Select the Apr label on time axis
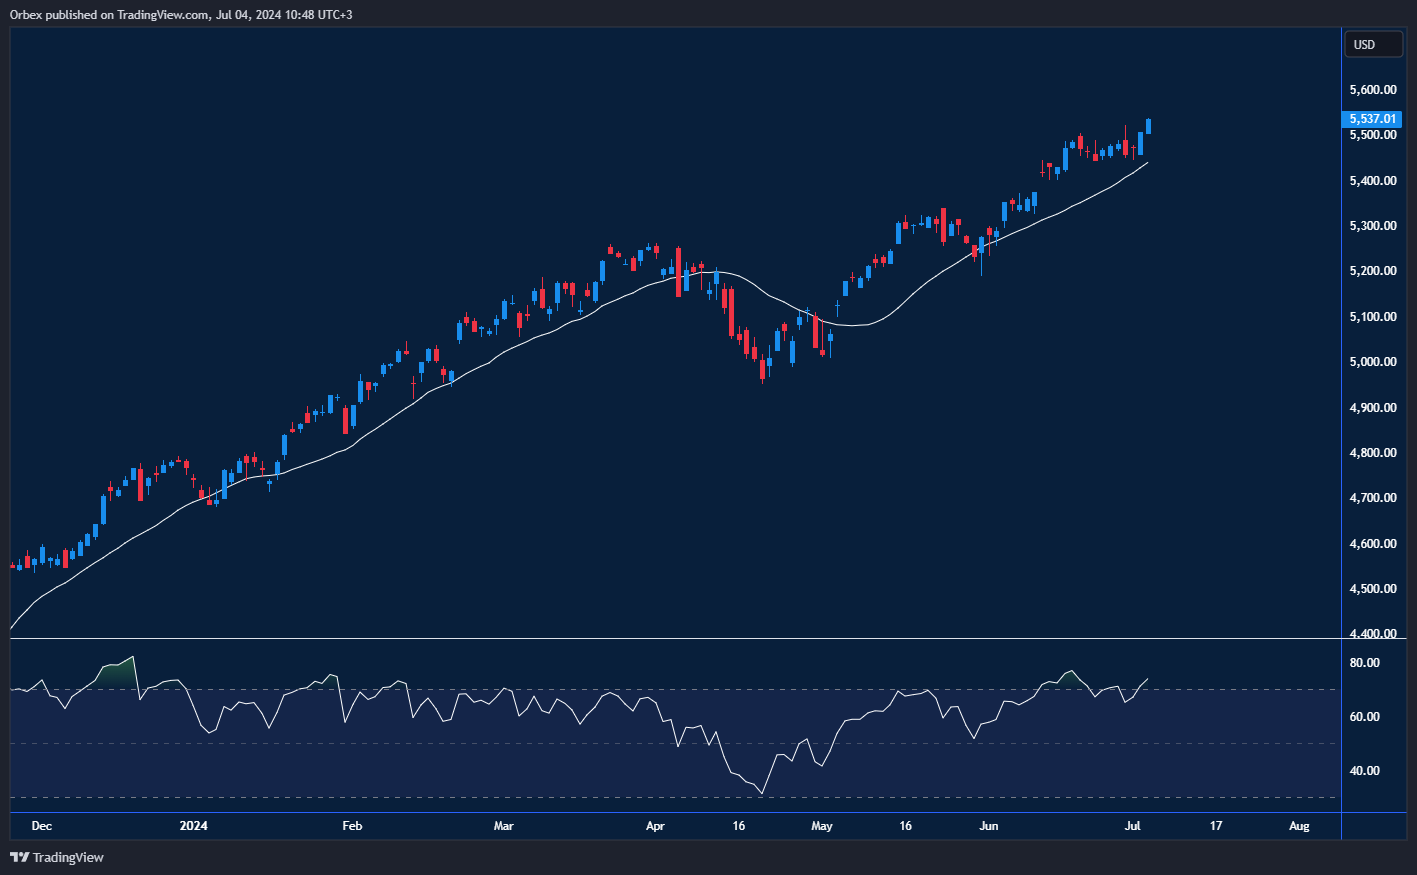 click(655, 826)
